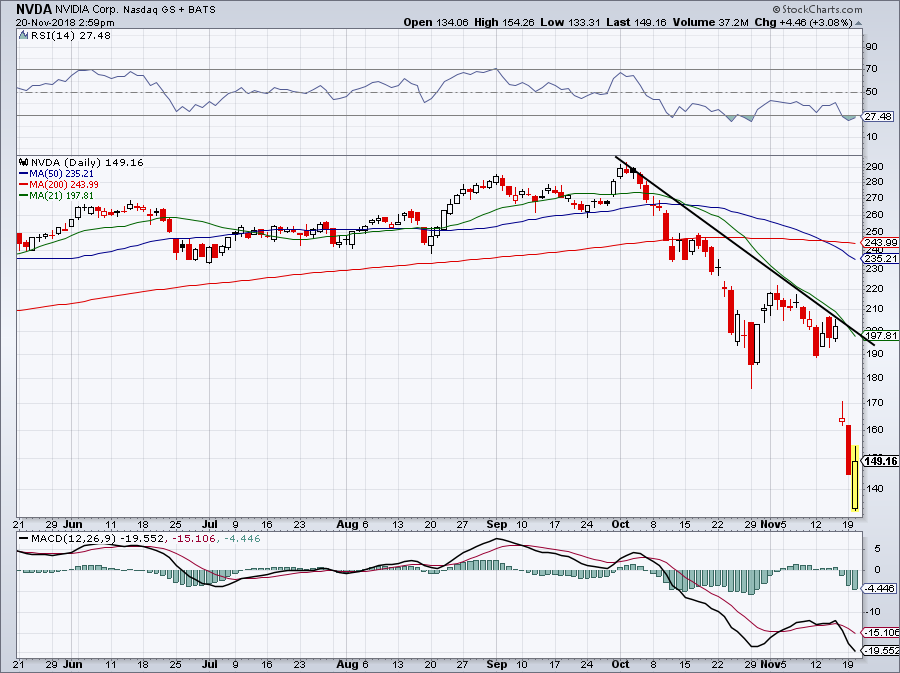Click the Nasdaq GS + BATS exchange label
Screen dimensions: 900x673
[x=169, y=10]
